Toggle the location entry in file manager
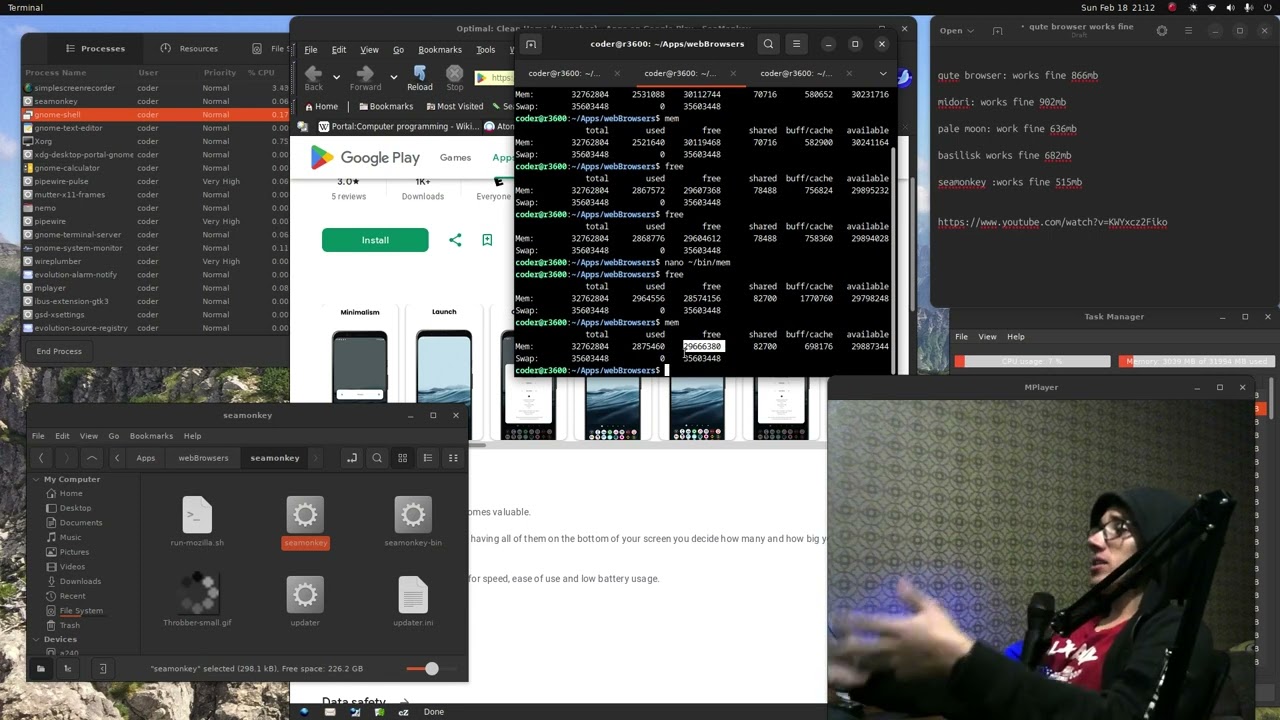 click(351, 458)
